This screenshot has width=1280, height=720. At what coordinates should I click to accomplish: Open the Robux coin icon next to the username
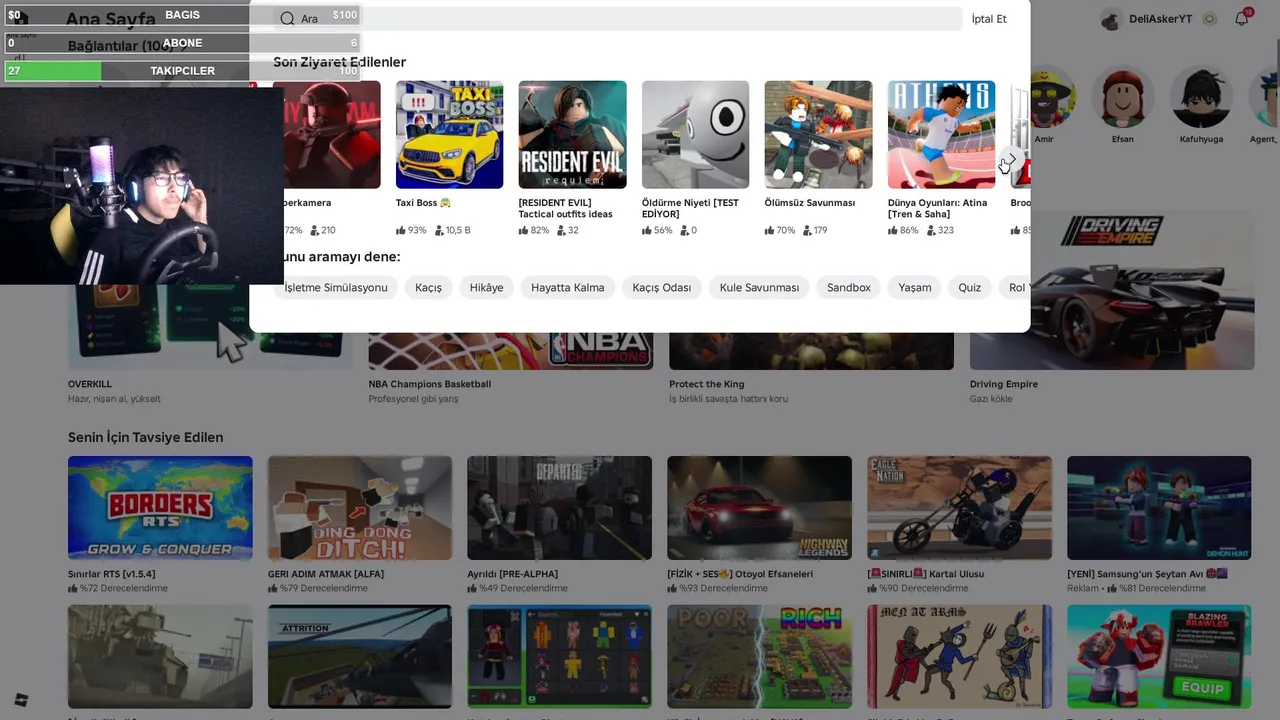(1210, 19)
